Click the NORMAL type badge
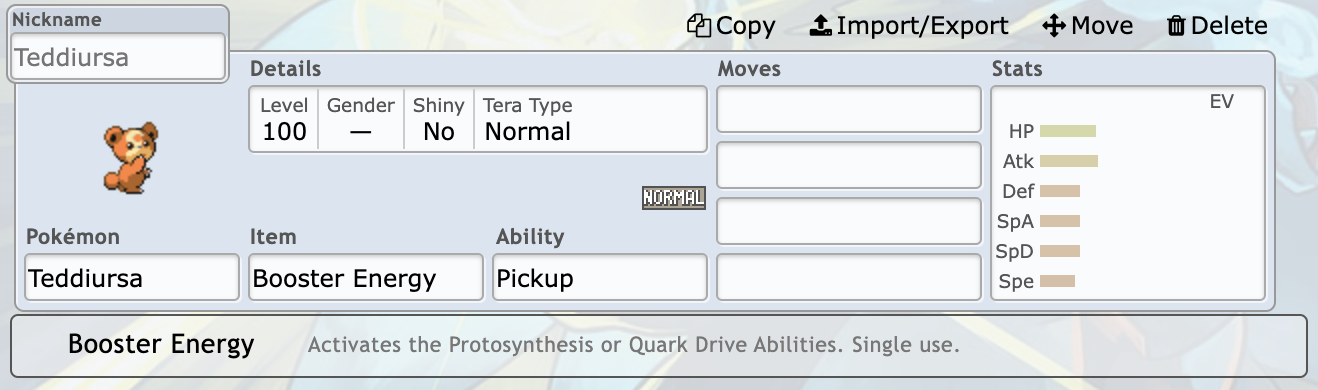Viewport: 1318px width, 390px height. coord(674,198)
